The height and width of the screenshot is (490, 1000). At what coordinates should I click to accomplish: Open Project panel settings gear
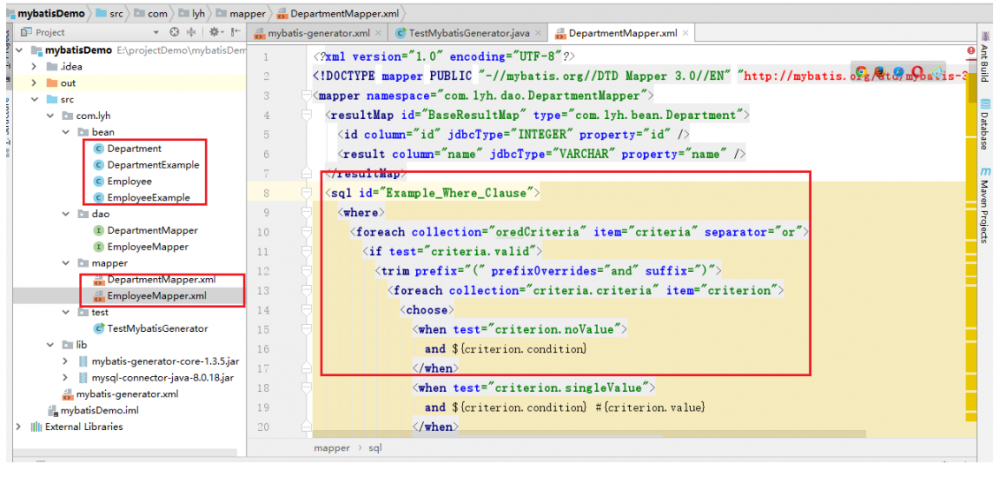coord(213,32)
